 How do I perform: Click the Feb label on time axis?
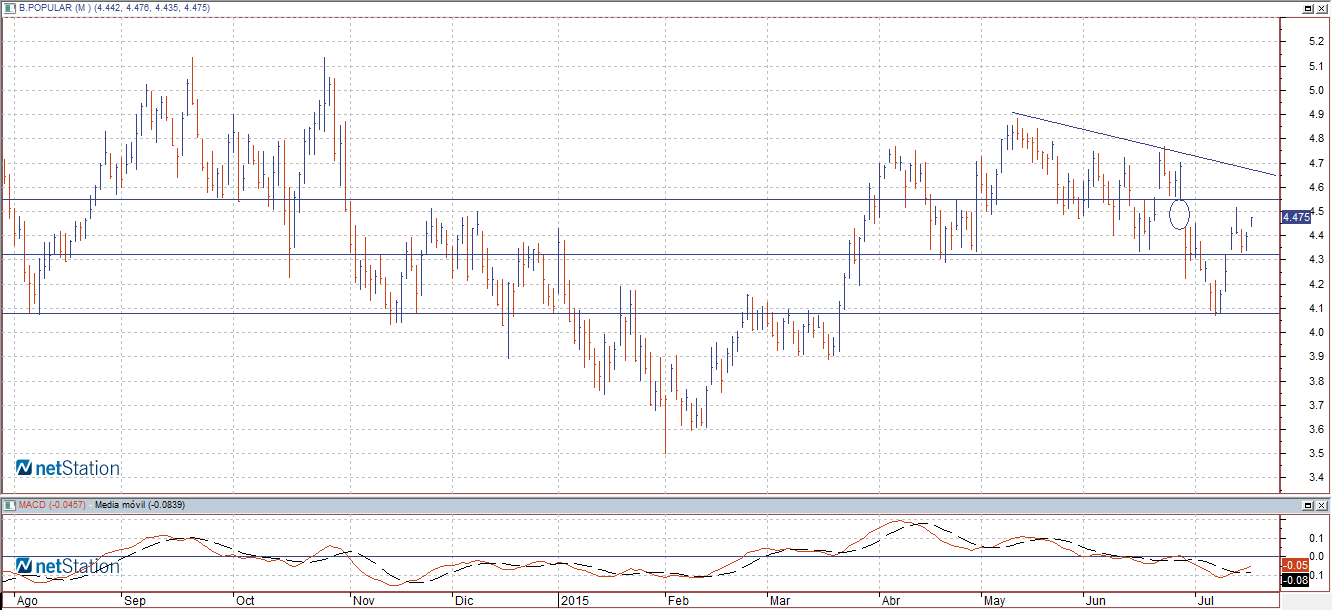678,602
